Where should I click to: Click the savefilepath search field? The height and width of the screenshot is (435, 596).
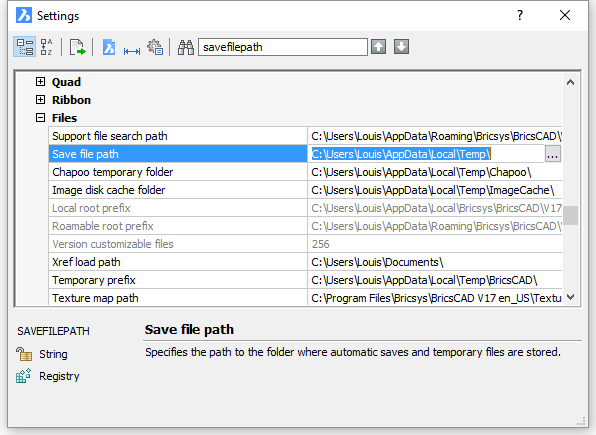(283, 47)
